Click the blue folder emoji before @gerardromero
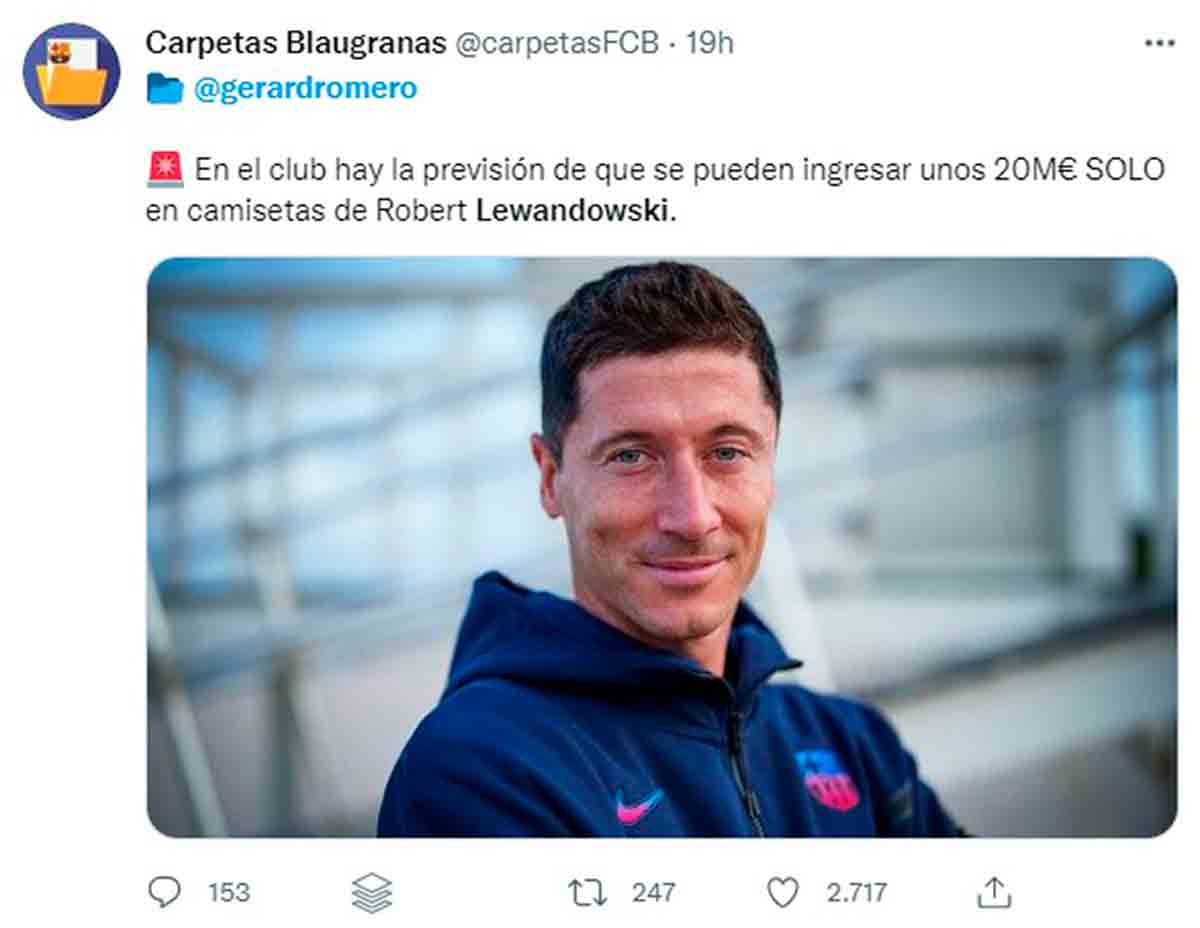 click(x=165, y=89)
